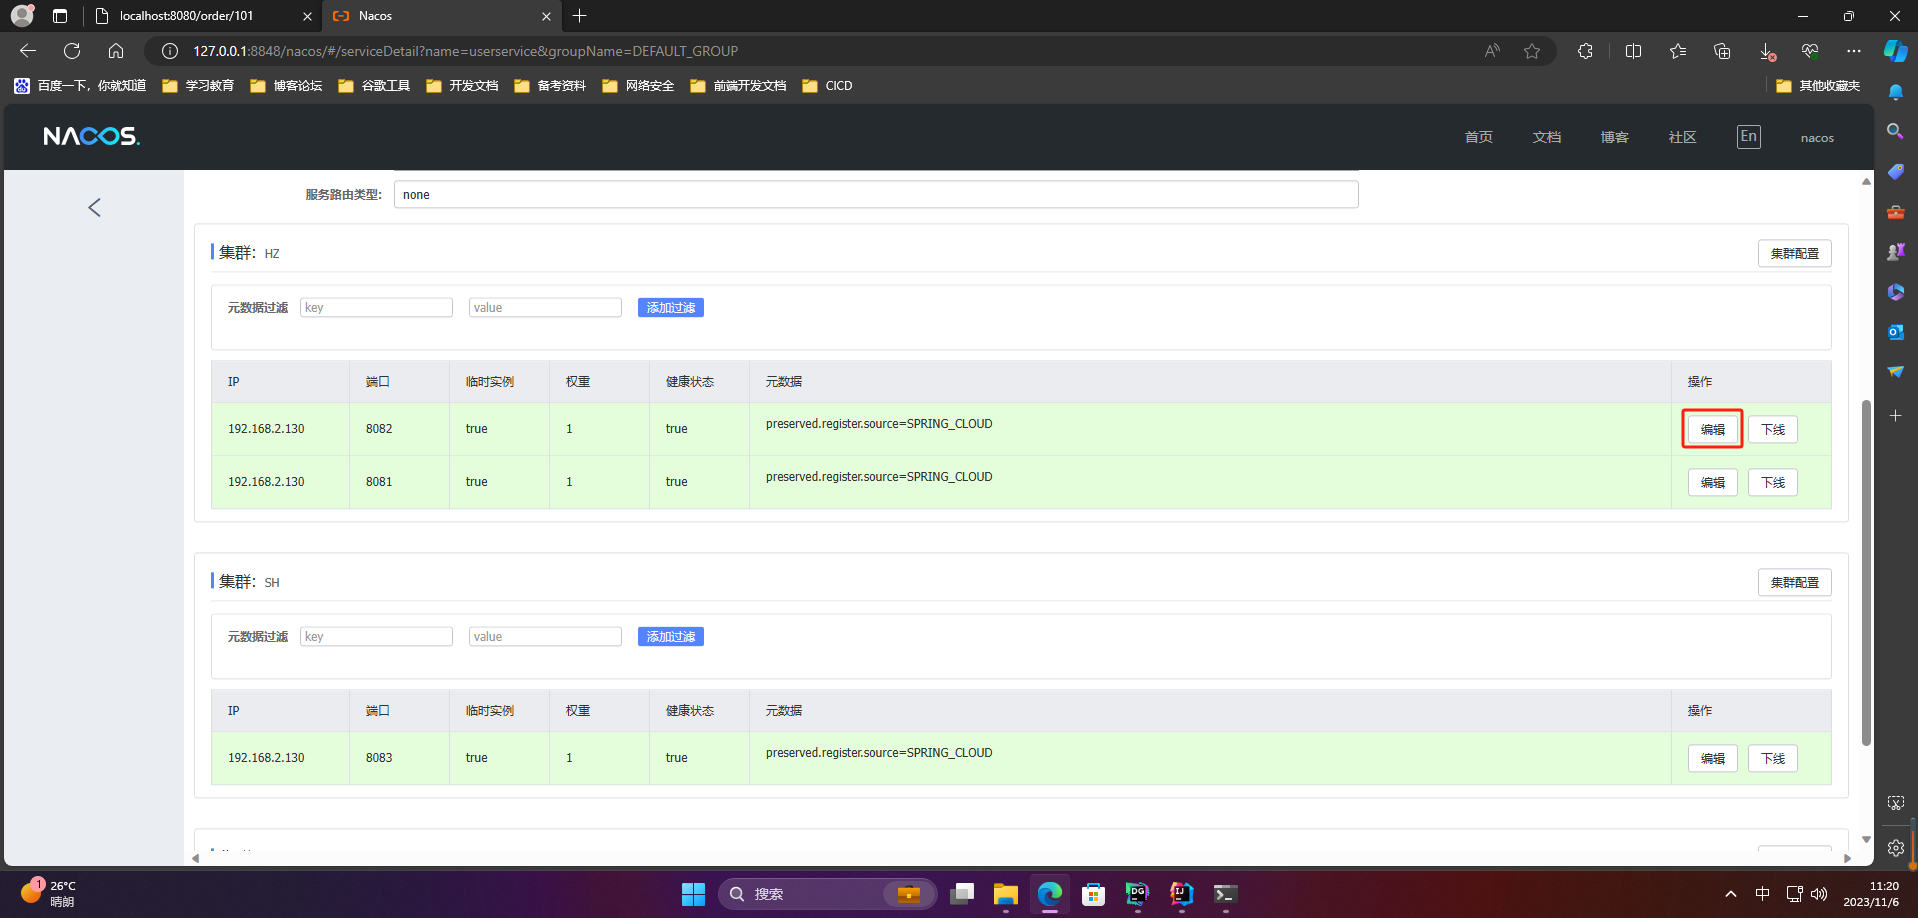Edit the instance on port 8083
1918x918 pixels.
(1712, 759)
